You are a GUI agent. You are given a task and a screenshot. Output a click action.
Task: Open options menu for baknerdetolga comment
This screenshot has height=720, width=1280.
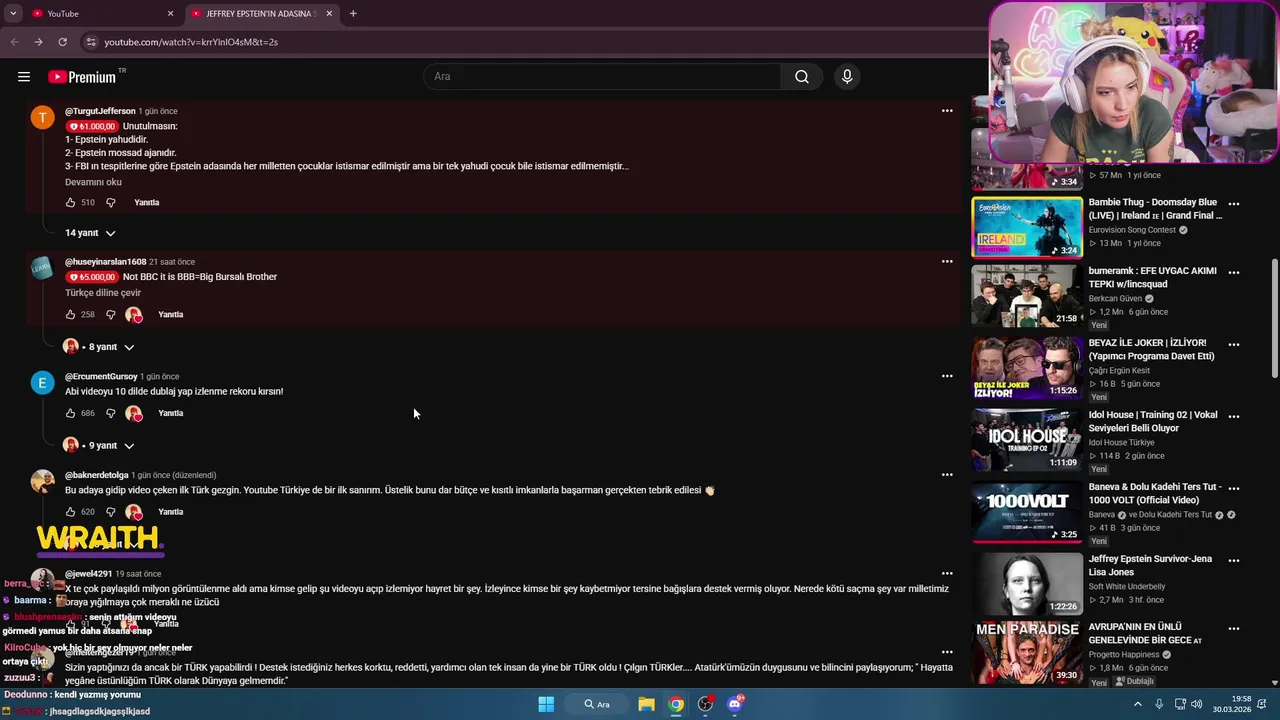pos(947,475)
